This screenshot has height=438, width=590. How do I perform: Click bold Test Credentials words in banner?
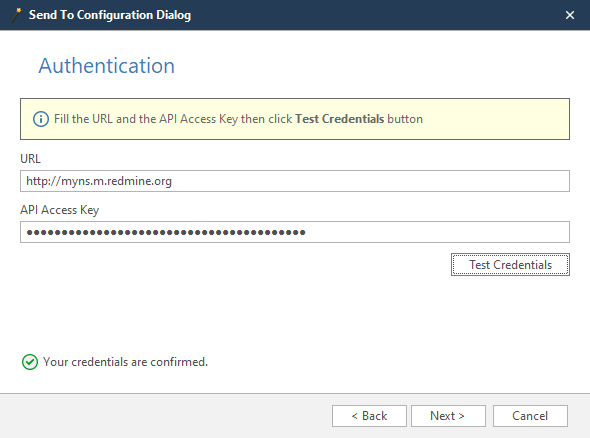click(339, 119)
